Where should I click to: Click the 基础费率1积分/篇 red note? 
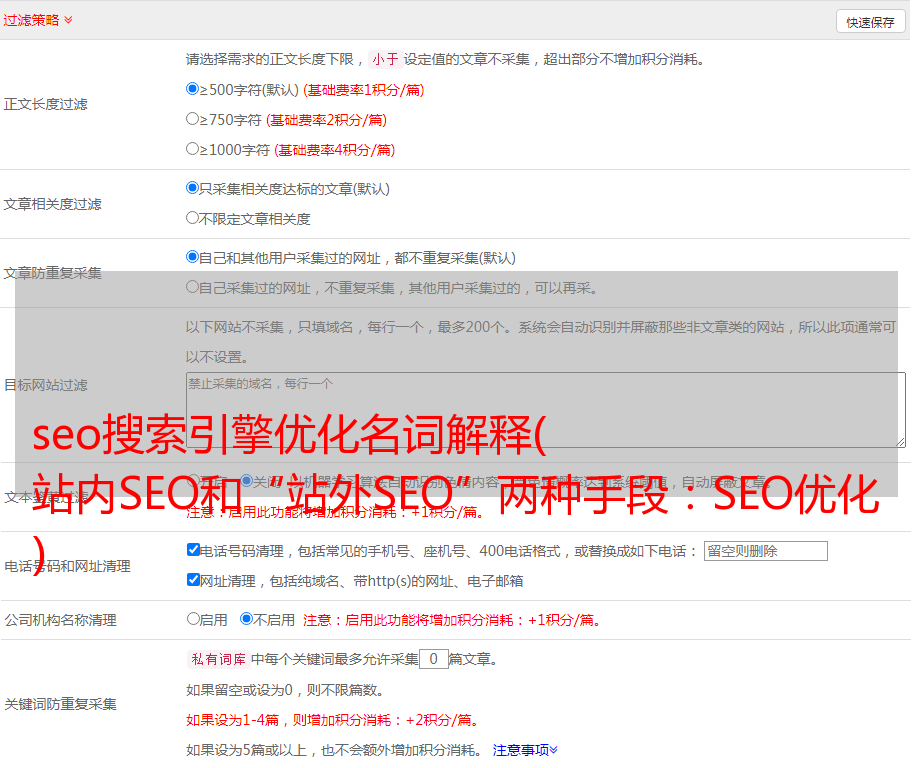[364, 90]
